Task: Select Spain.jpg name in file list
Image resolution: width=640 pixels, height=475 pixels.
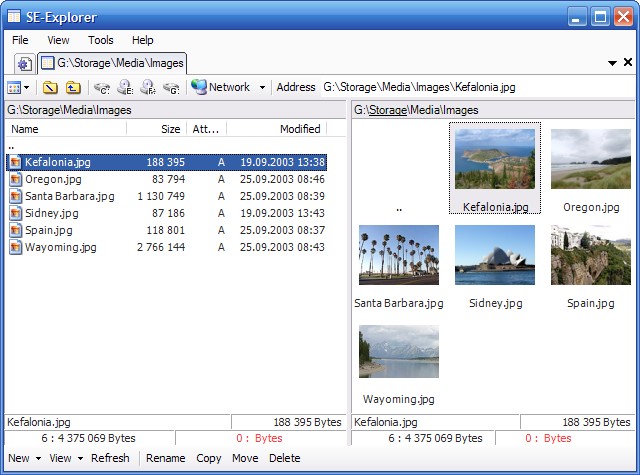Action: coord(49,230)
